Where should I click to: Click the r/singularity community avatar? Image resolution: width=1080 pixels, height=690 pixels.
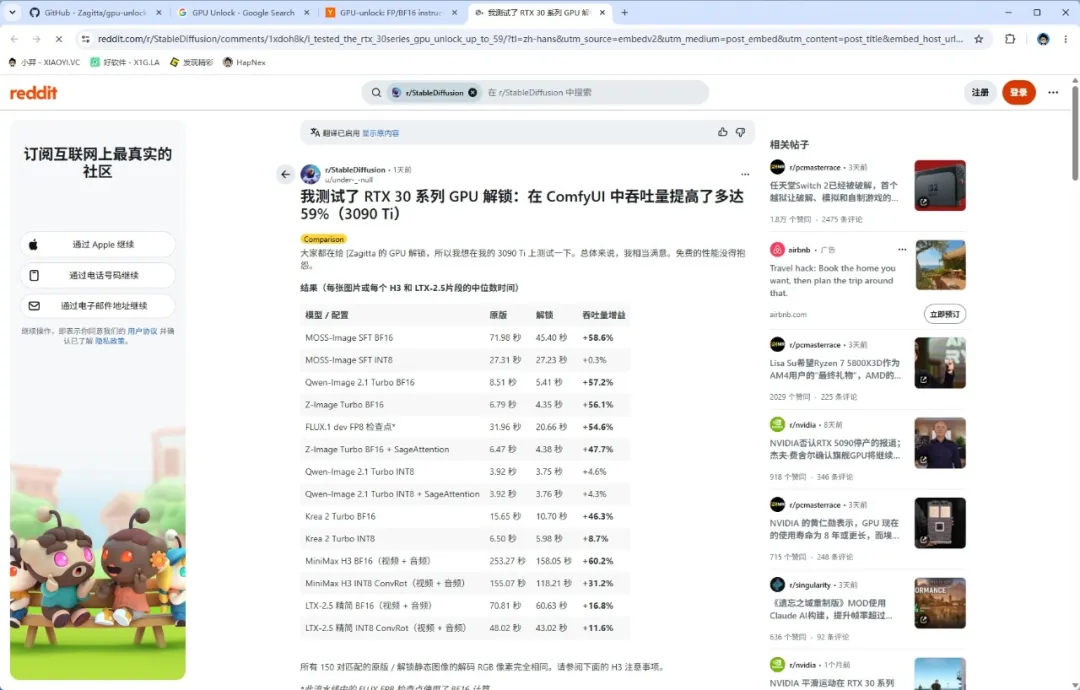(777, 585)
